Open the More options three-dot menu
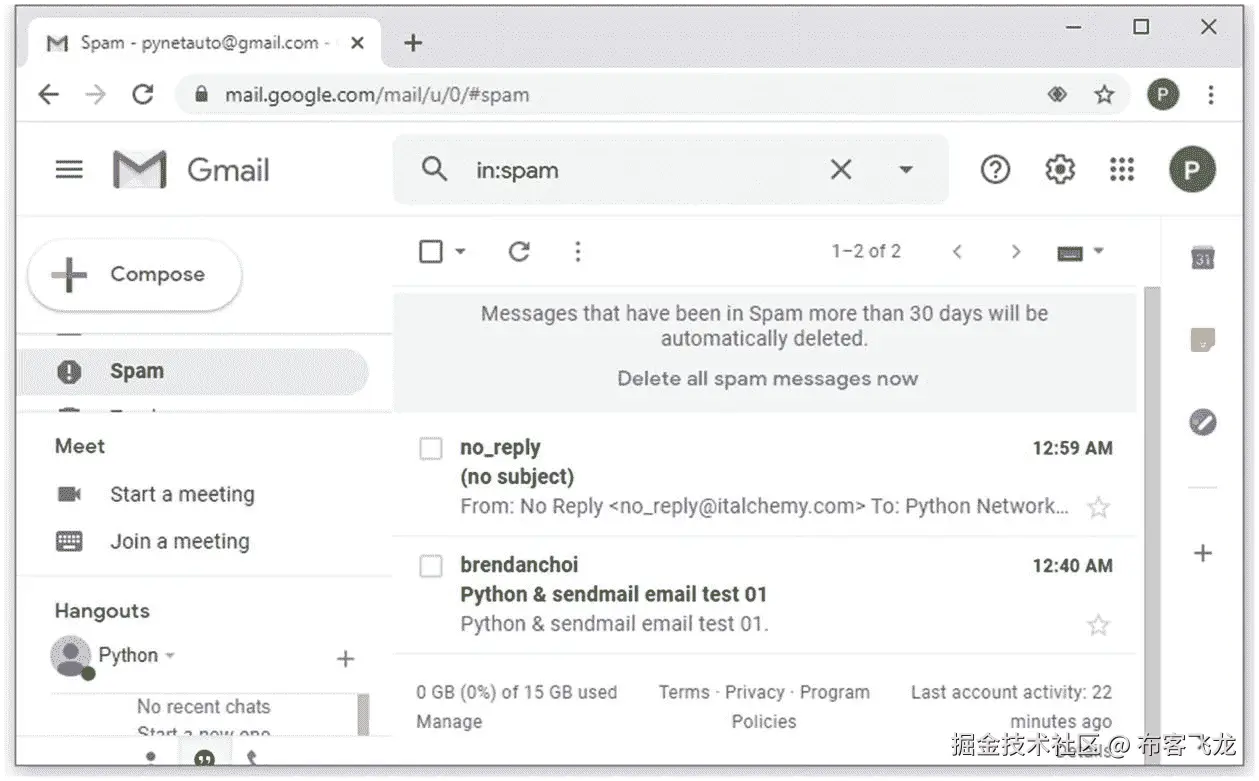Viewport: 1259px width, 781px height. click(x=577, y=252)
